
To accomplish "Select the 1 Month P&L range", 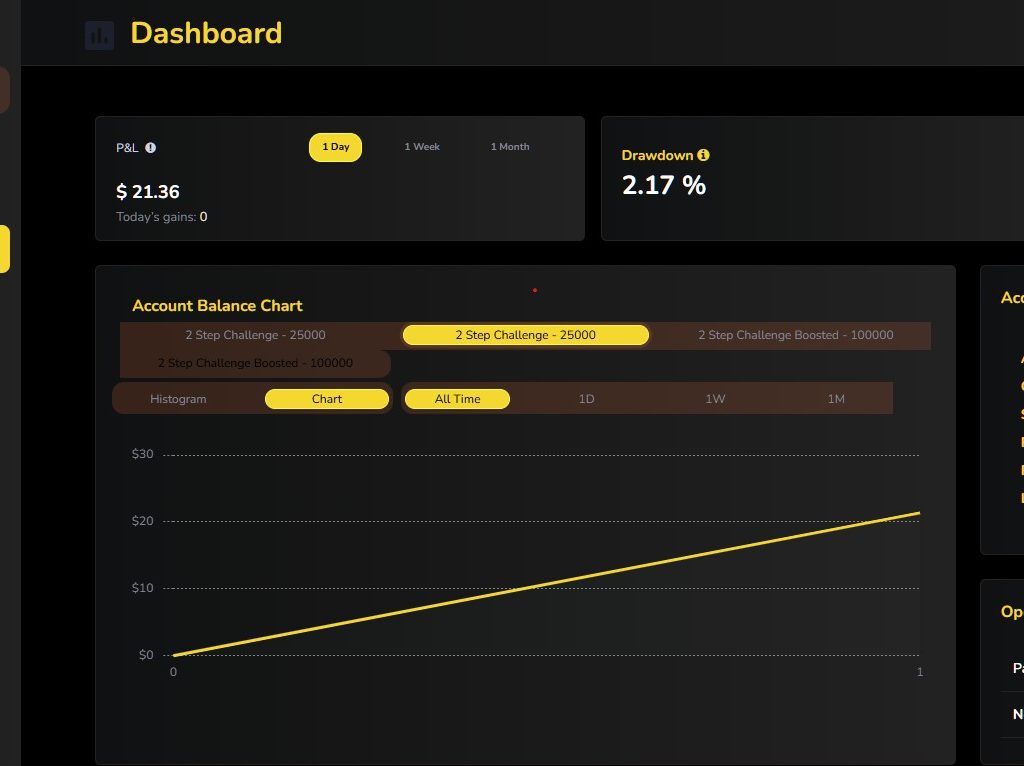I will (509, 147).
